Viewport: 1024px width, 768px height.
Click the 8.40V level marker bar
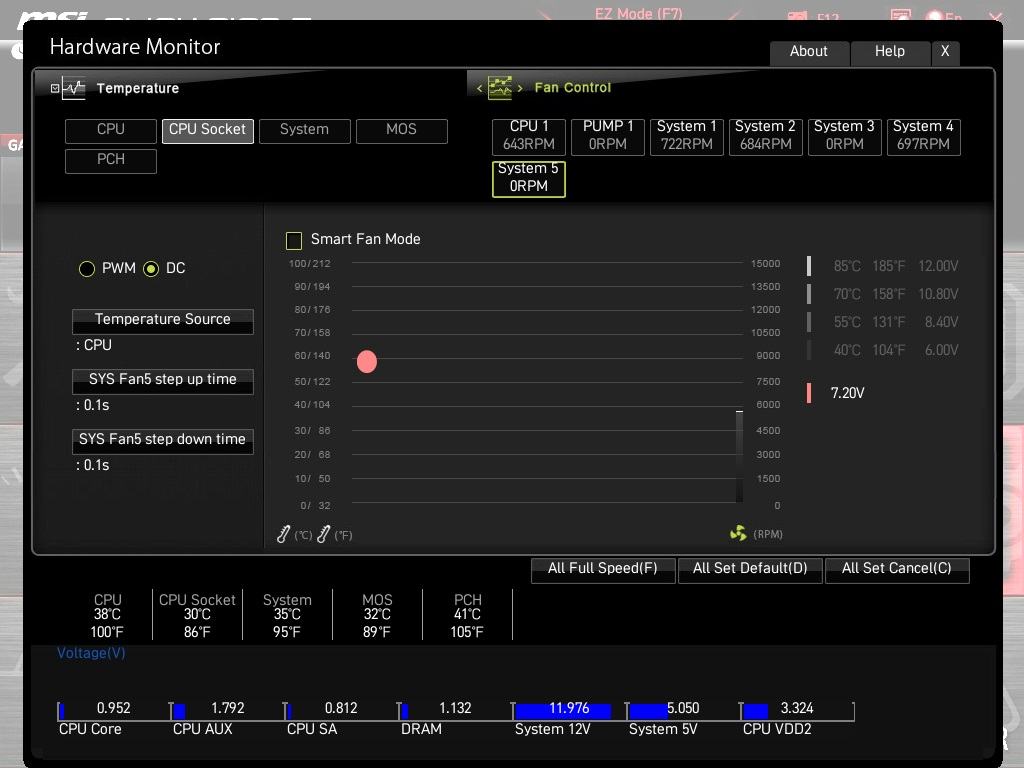[809, 322]
